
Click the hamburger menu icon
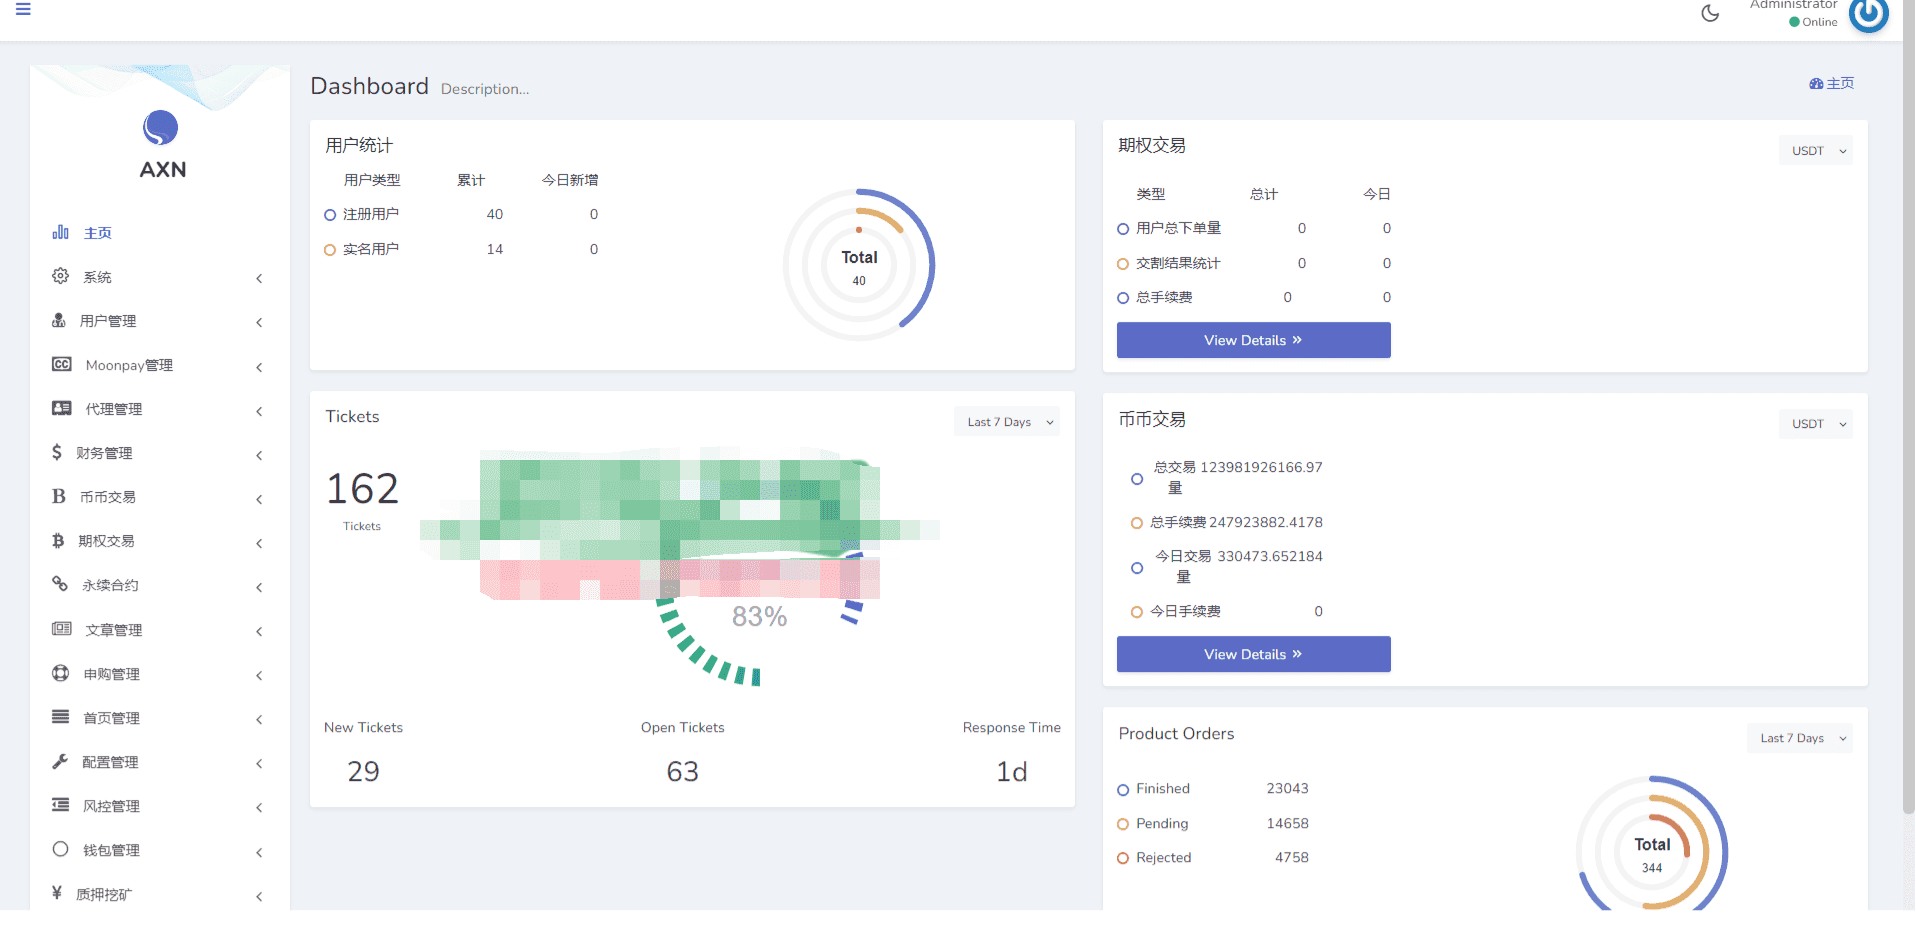coord(23,9)
